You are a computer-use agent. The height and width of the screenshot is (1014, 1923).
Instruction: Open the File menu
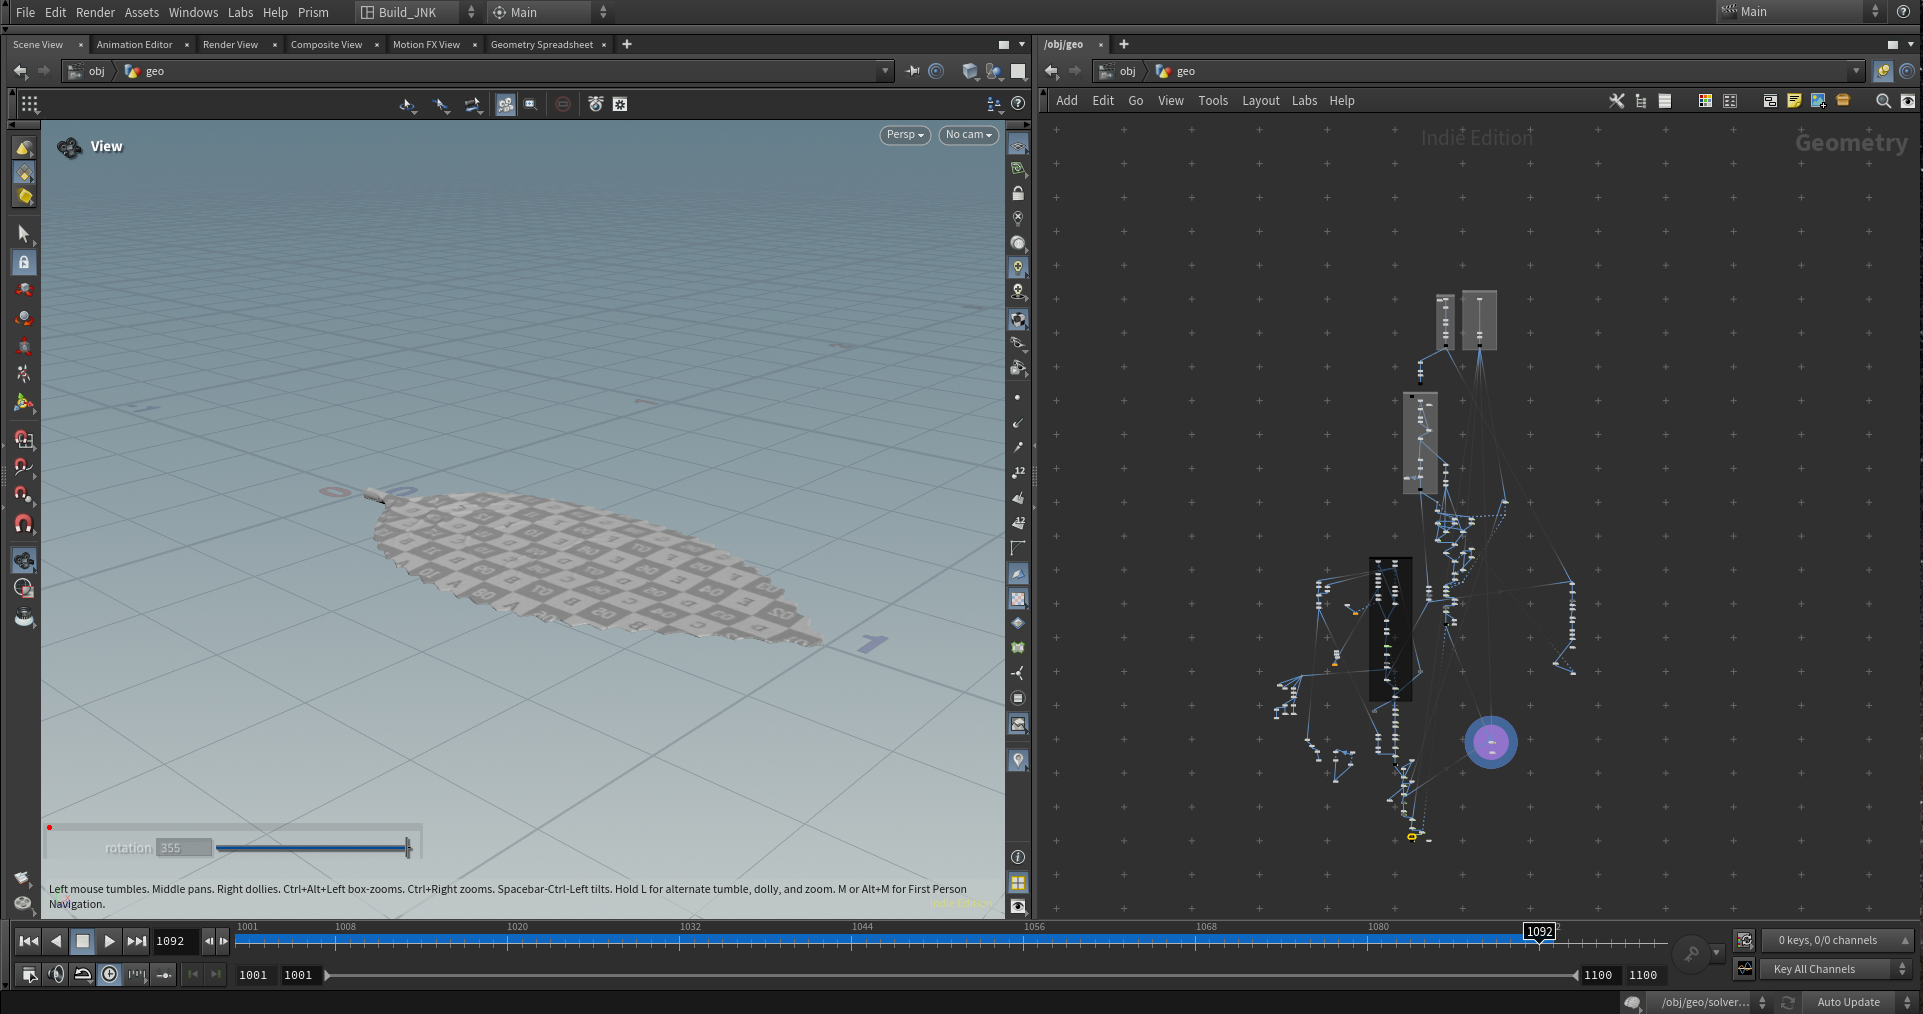tap(25, 12)
